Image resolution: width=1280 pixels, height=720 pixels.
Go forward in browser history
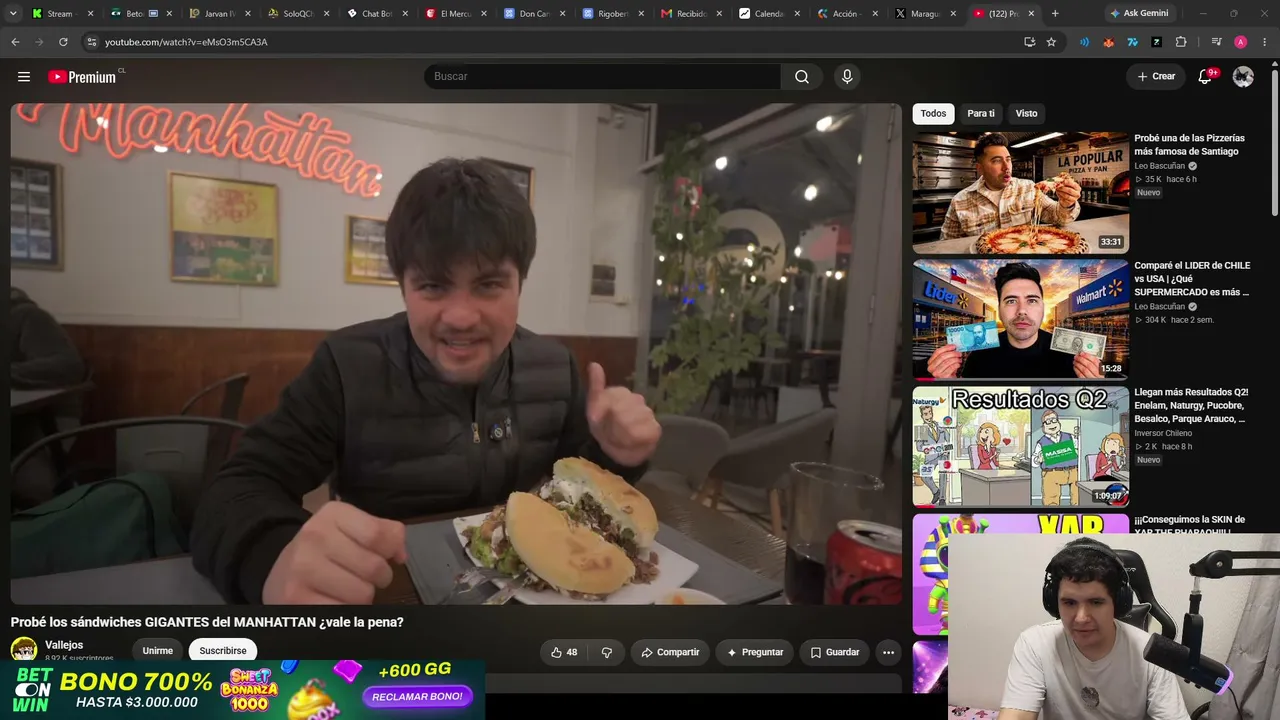[39, 42]
